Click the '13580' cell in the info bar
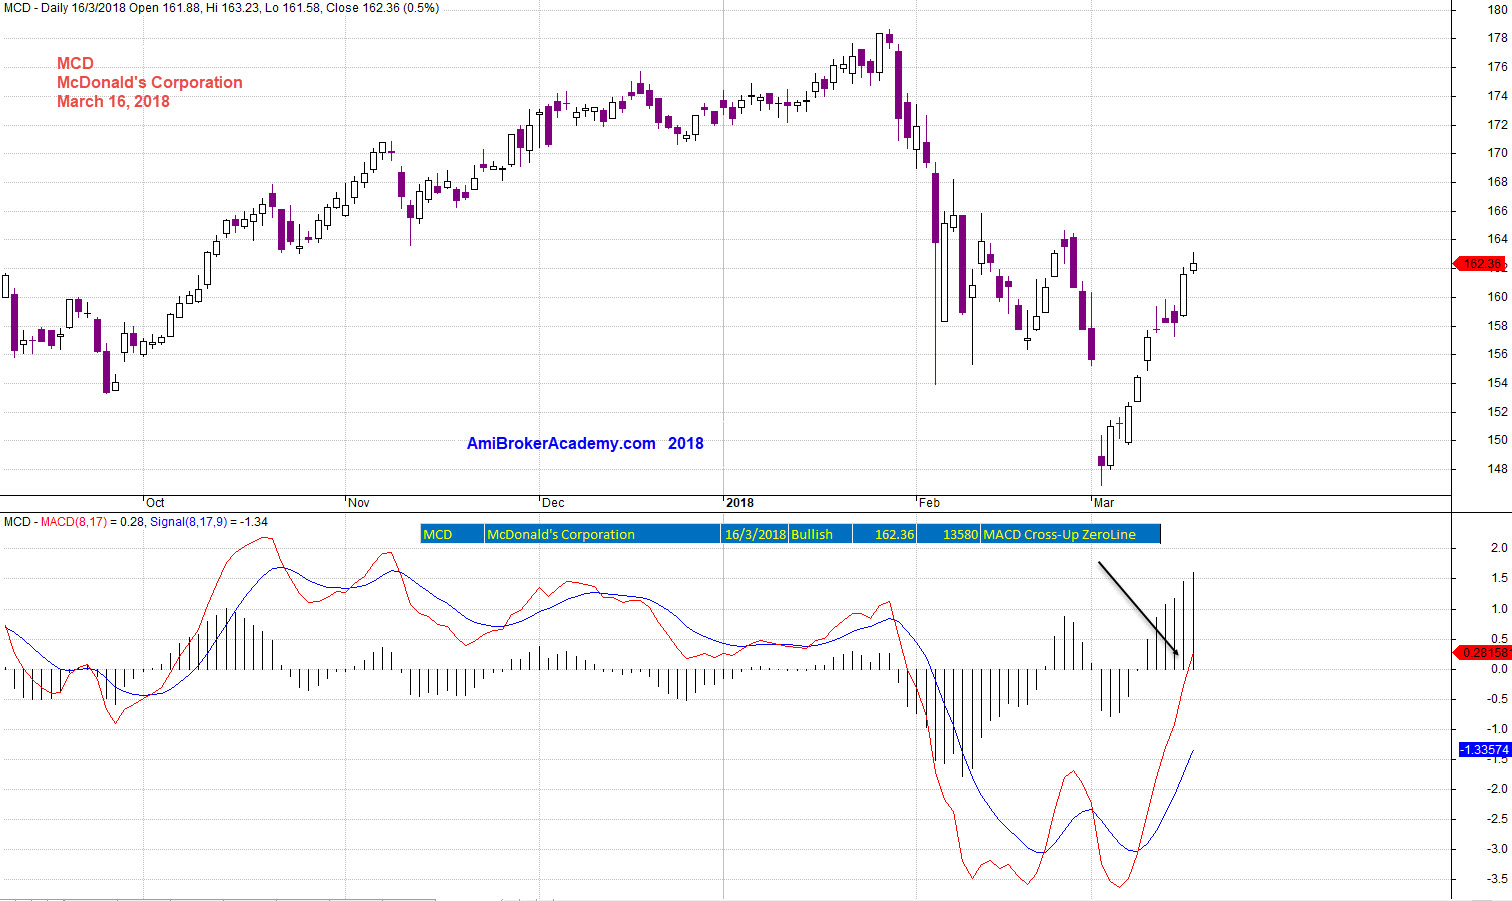Viewport: 1512px width, 901px height. [949, 534]
